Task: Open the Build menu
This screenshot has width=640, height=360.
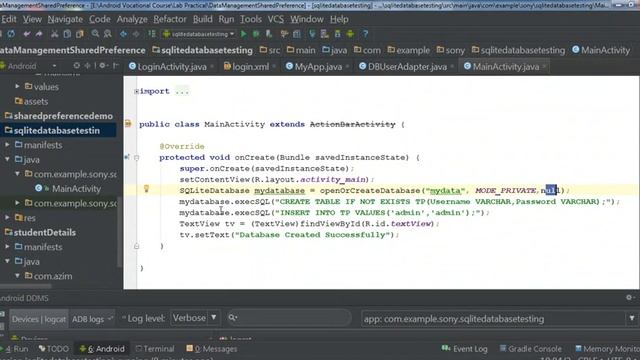Action: (x=202, y=19)
